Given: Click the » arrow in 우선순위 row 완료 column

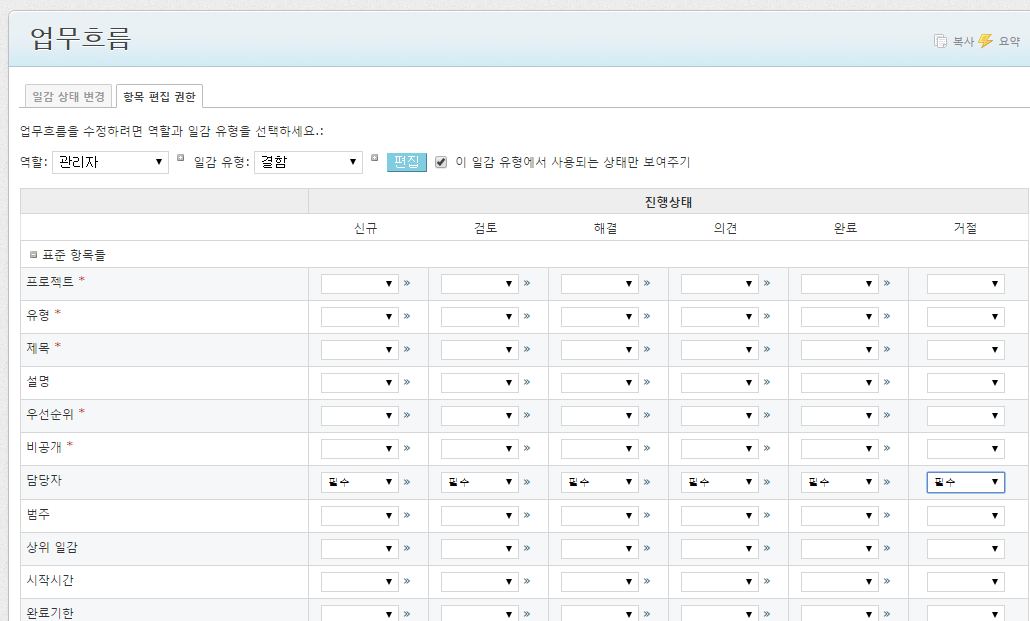Looking at the screenshot, I should [887, 416].
